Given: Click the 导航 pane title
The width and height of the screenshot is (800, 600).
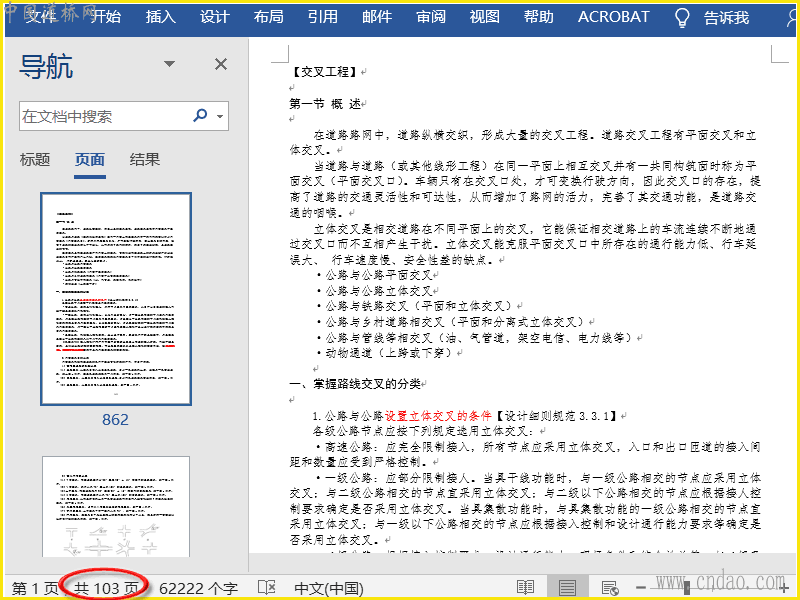Looking at the screenshot, I should (x=46, y=66).
